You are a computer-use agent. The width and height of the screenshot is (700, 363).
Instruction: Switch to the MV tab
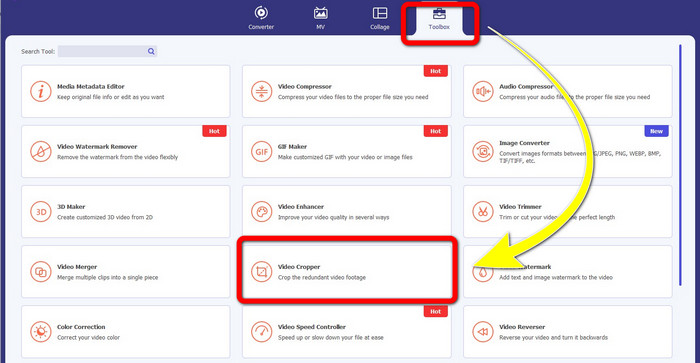coord(320,18)
